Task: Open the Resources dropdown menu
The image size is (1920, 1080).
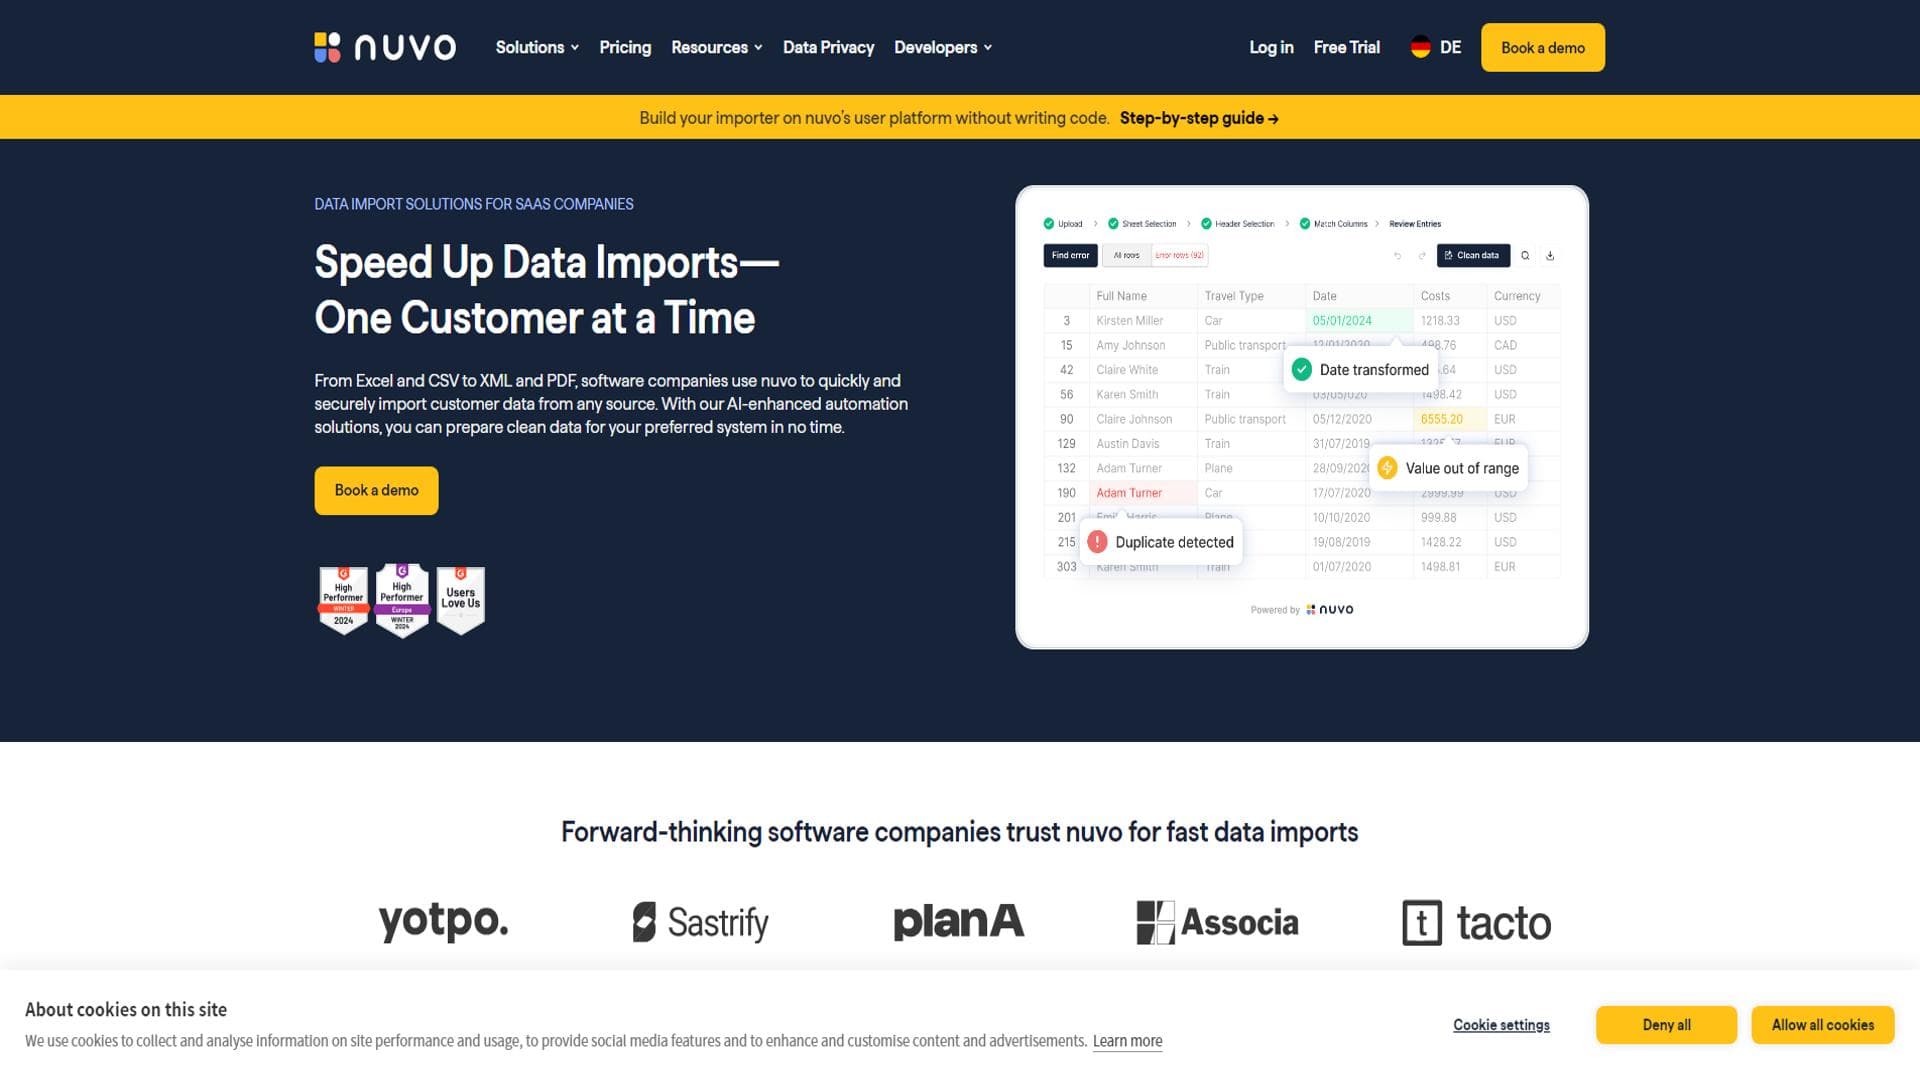Action: [x=716, y=47]
